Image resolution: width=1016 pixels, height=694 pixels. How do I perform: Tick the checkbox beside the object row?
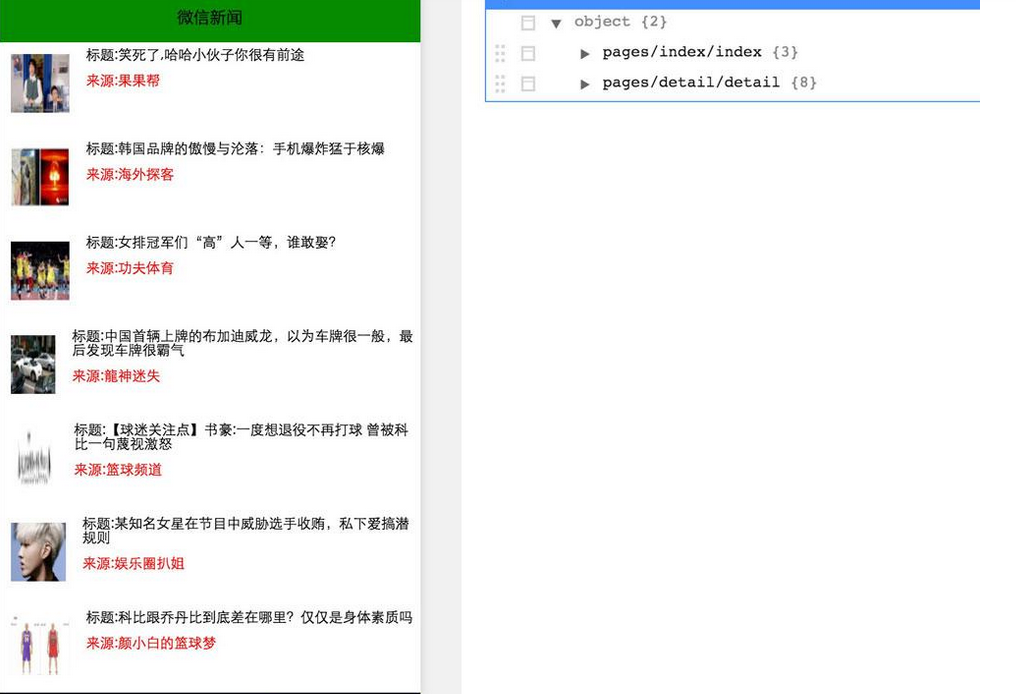click(x=528, y=23)
